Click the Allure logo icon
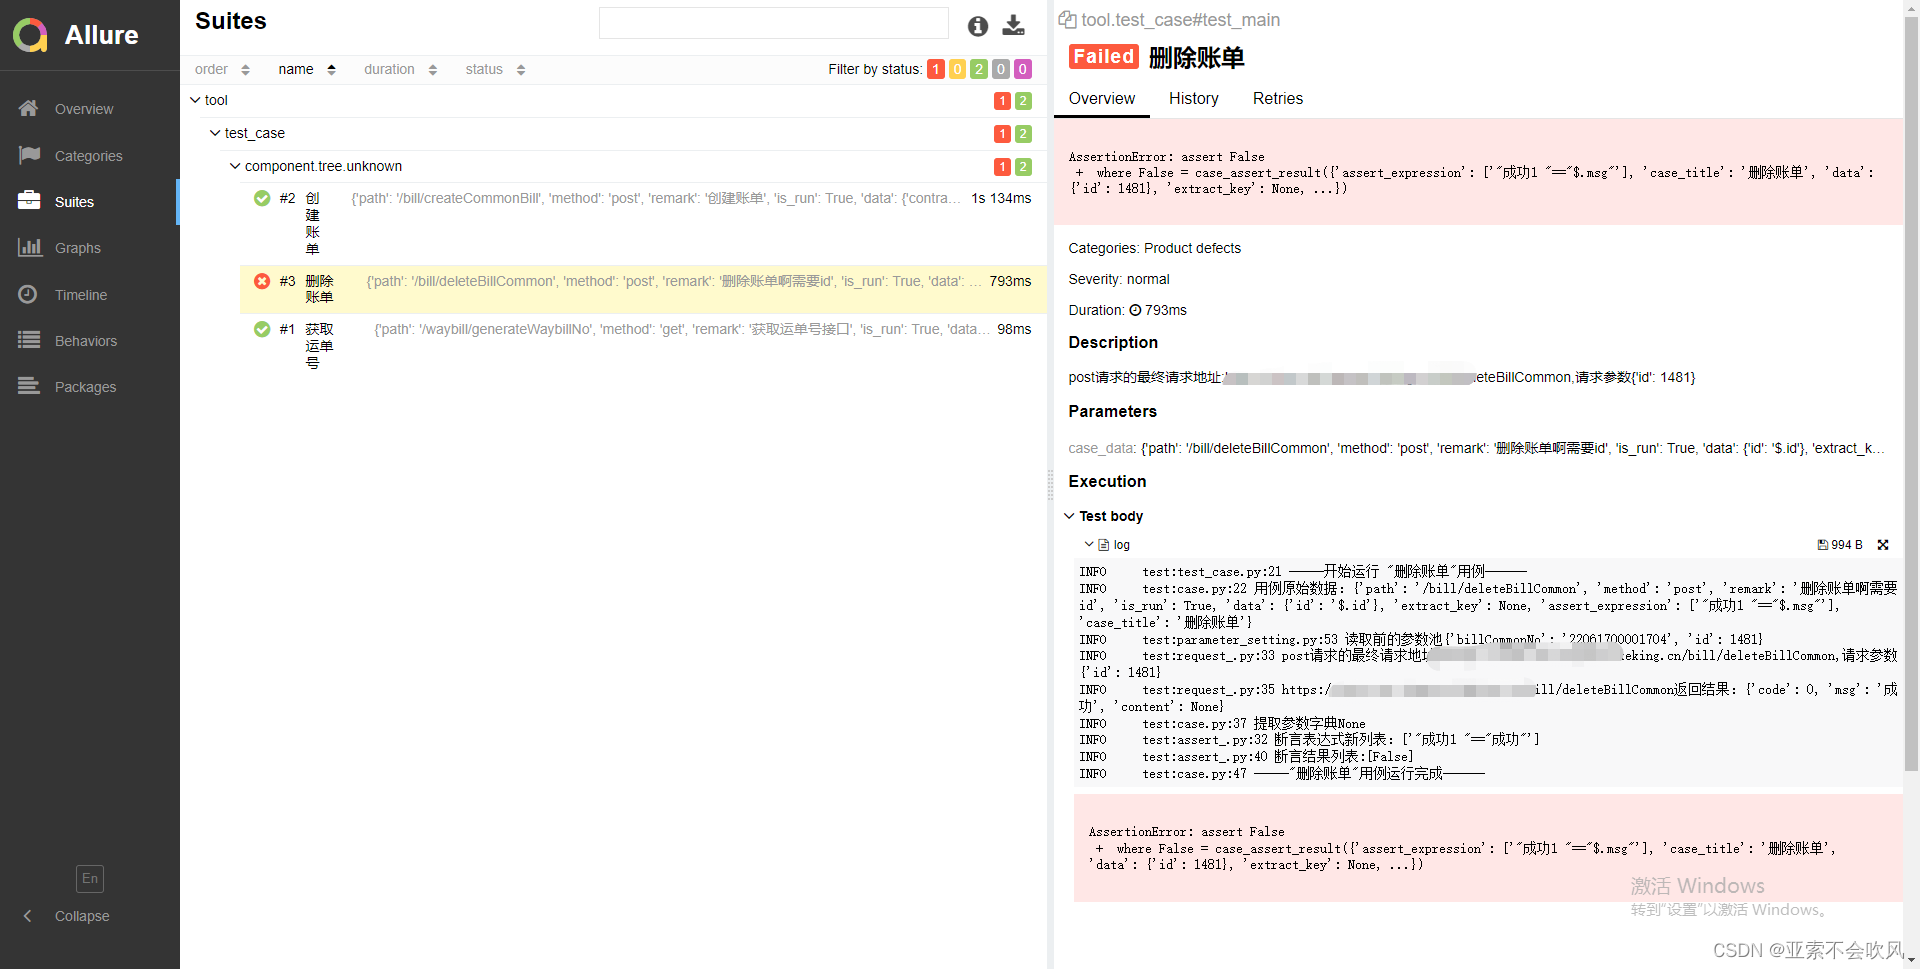 pos(30,35)
